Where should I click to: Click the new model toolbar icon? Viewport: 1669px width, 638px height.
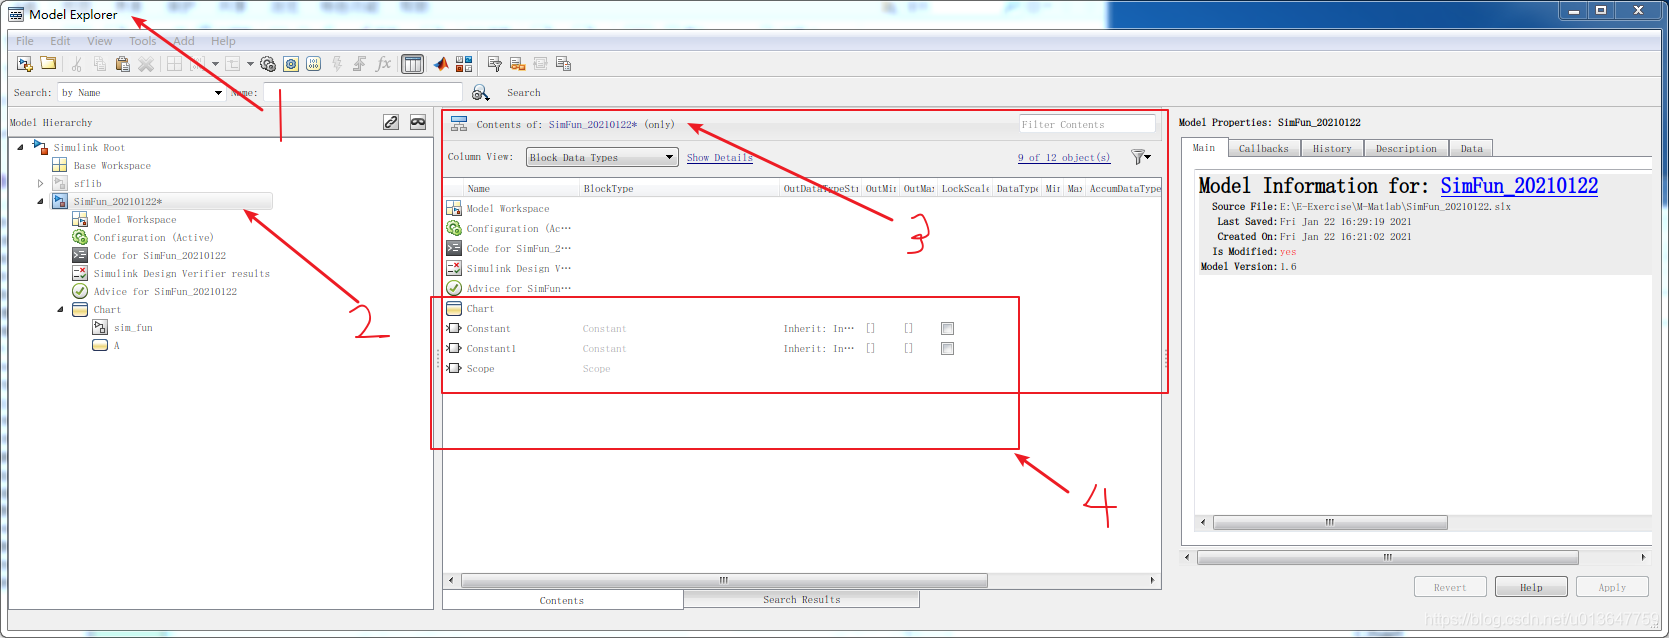tap(25, 64)
